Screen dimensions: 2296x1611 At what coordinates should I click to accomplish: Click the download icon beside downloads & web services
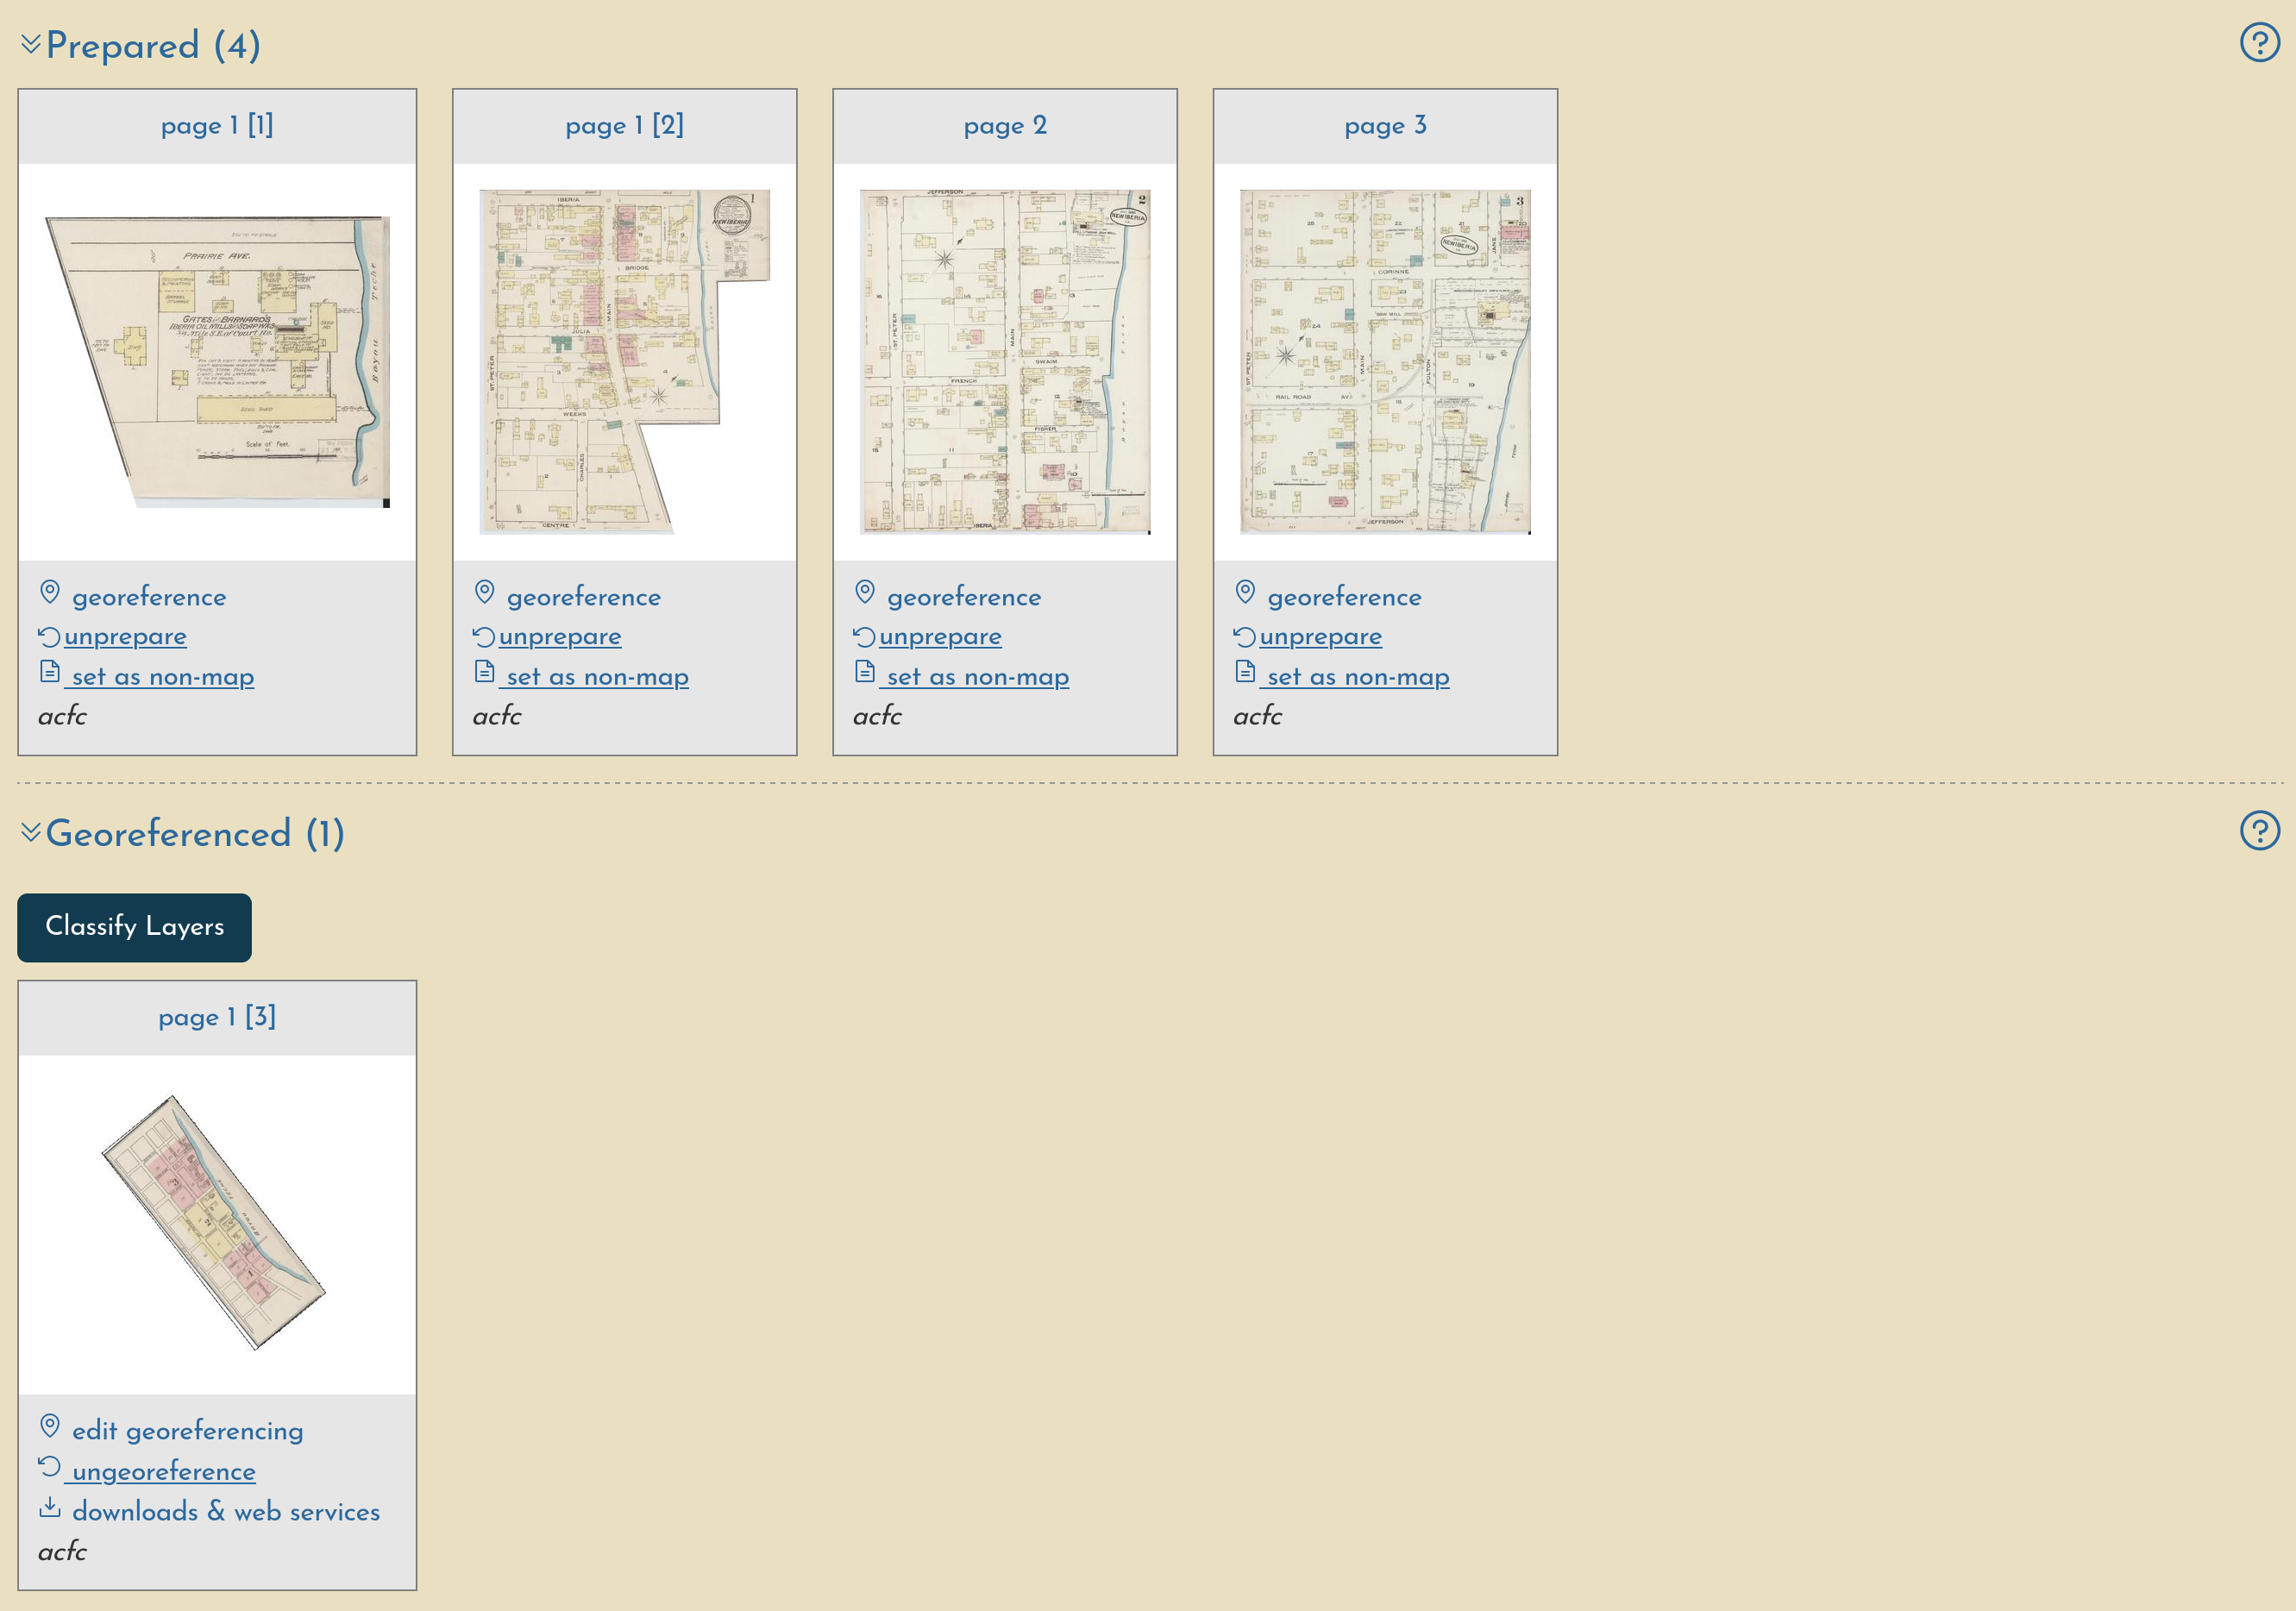pos(50,1508)
